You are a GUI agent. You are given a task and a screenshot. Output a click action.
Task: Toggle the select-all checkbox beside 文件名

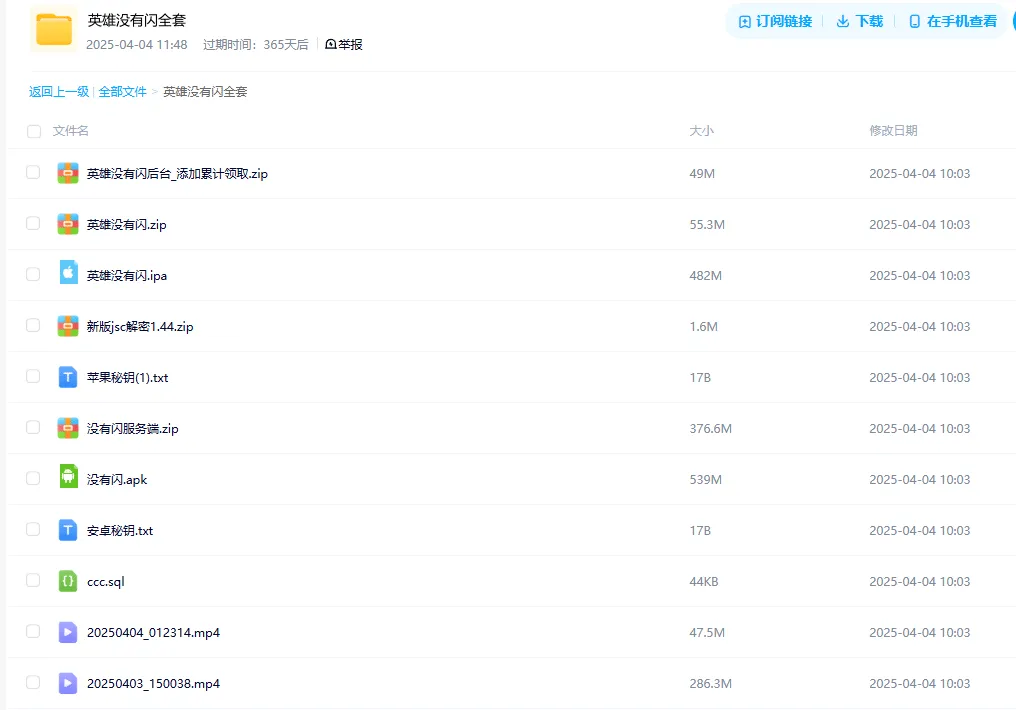tap(34, 132)
